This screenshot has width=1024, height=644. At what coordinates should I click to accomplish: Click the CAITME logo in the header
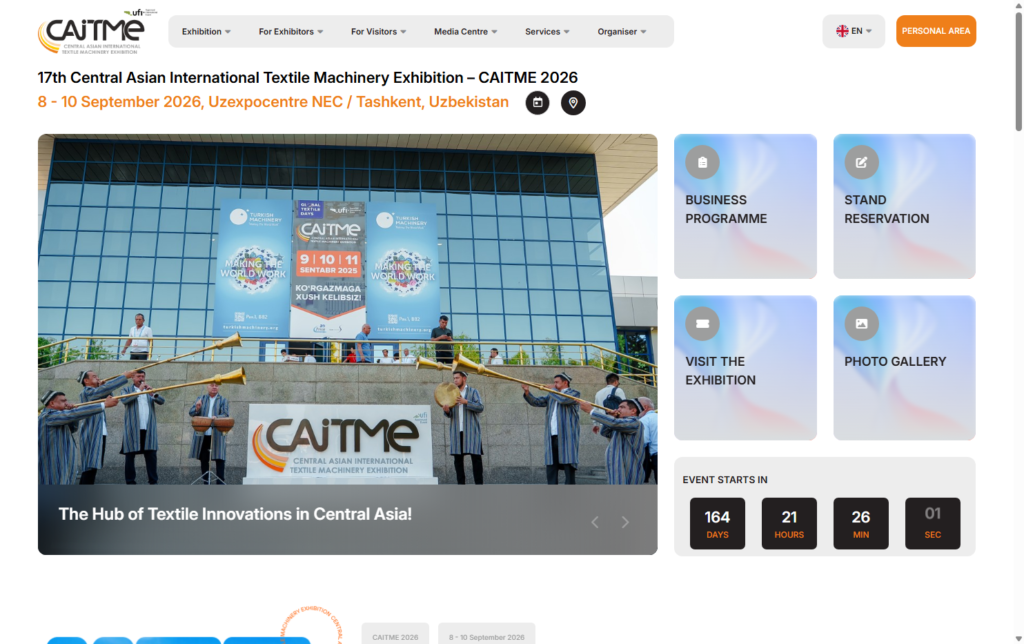(91, 32)
